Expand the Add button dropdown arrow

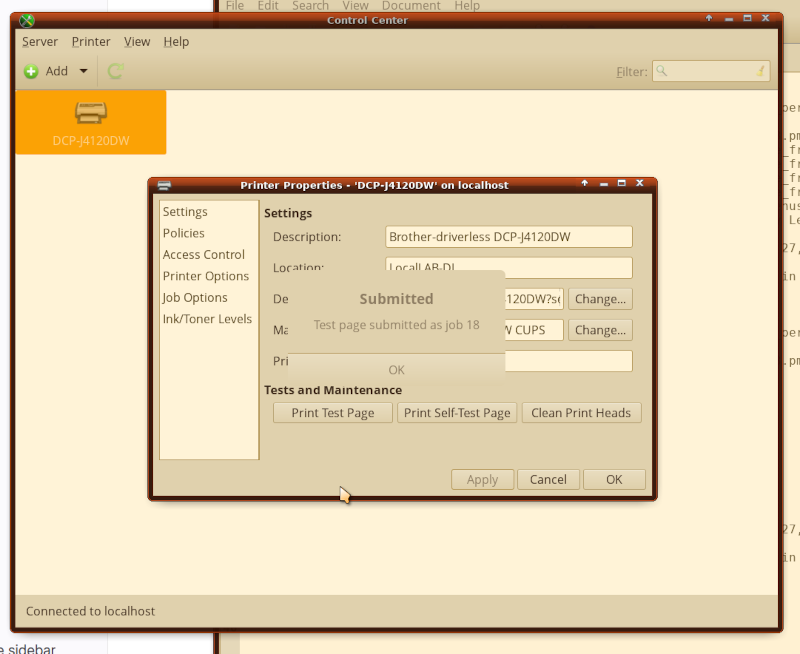[83, 71]
